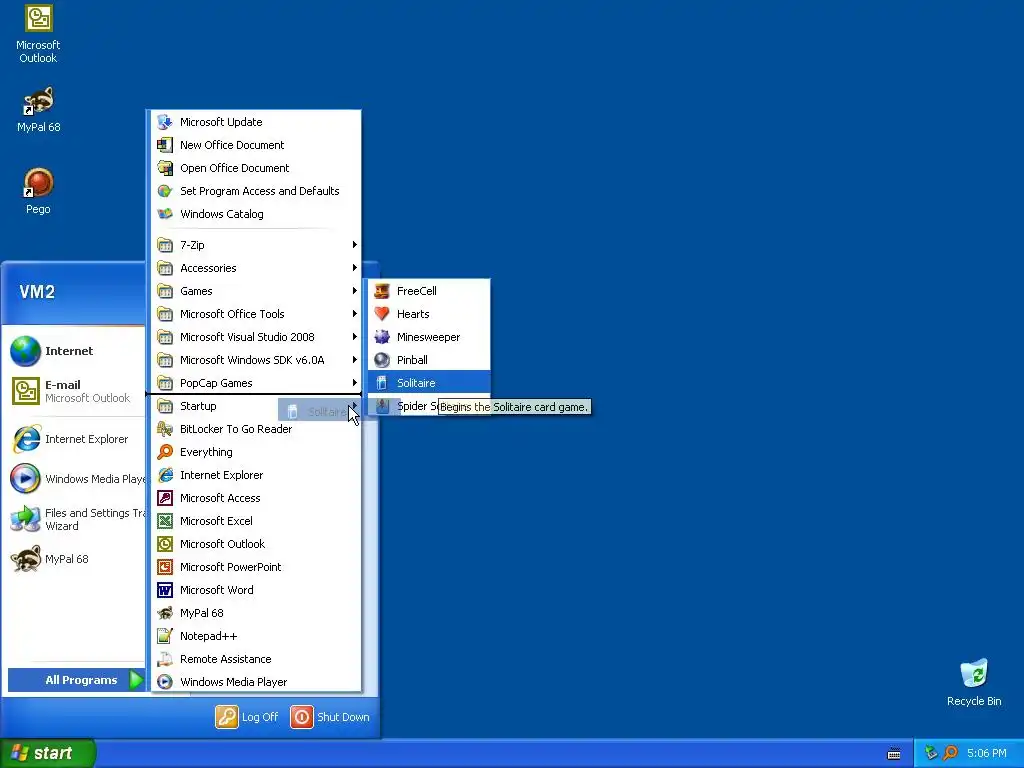Screen dimensions: 1024x768
Task: Expand the 7-Zip submenu arrow
Action: click(x=355, y=245)
